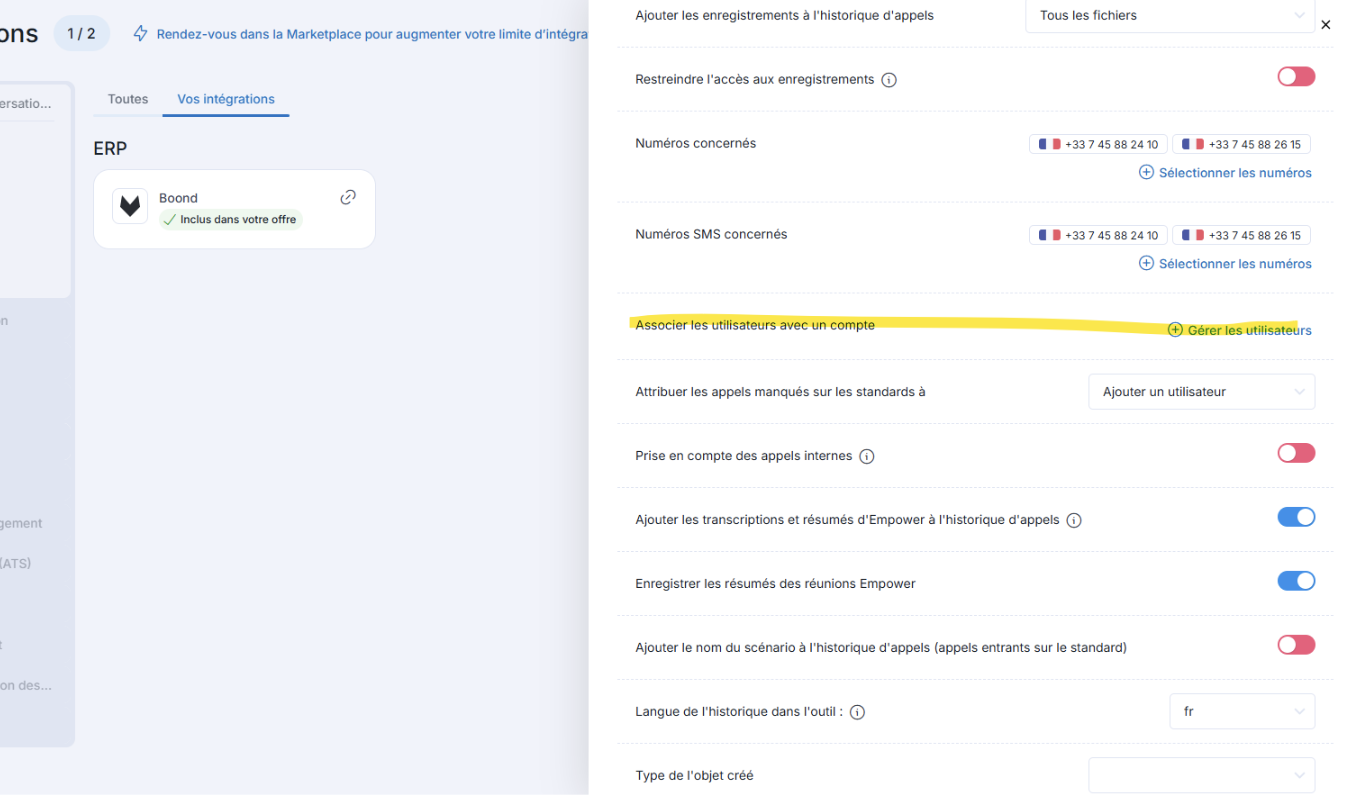Close the settings panel with the X

(x=1326, y=25)
